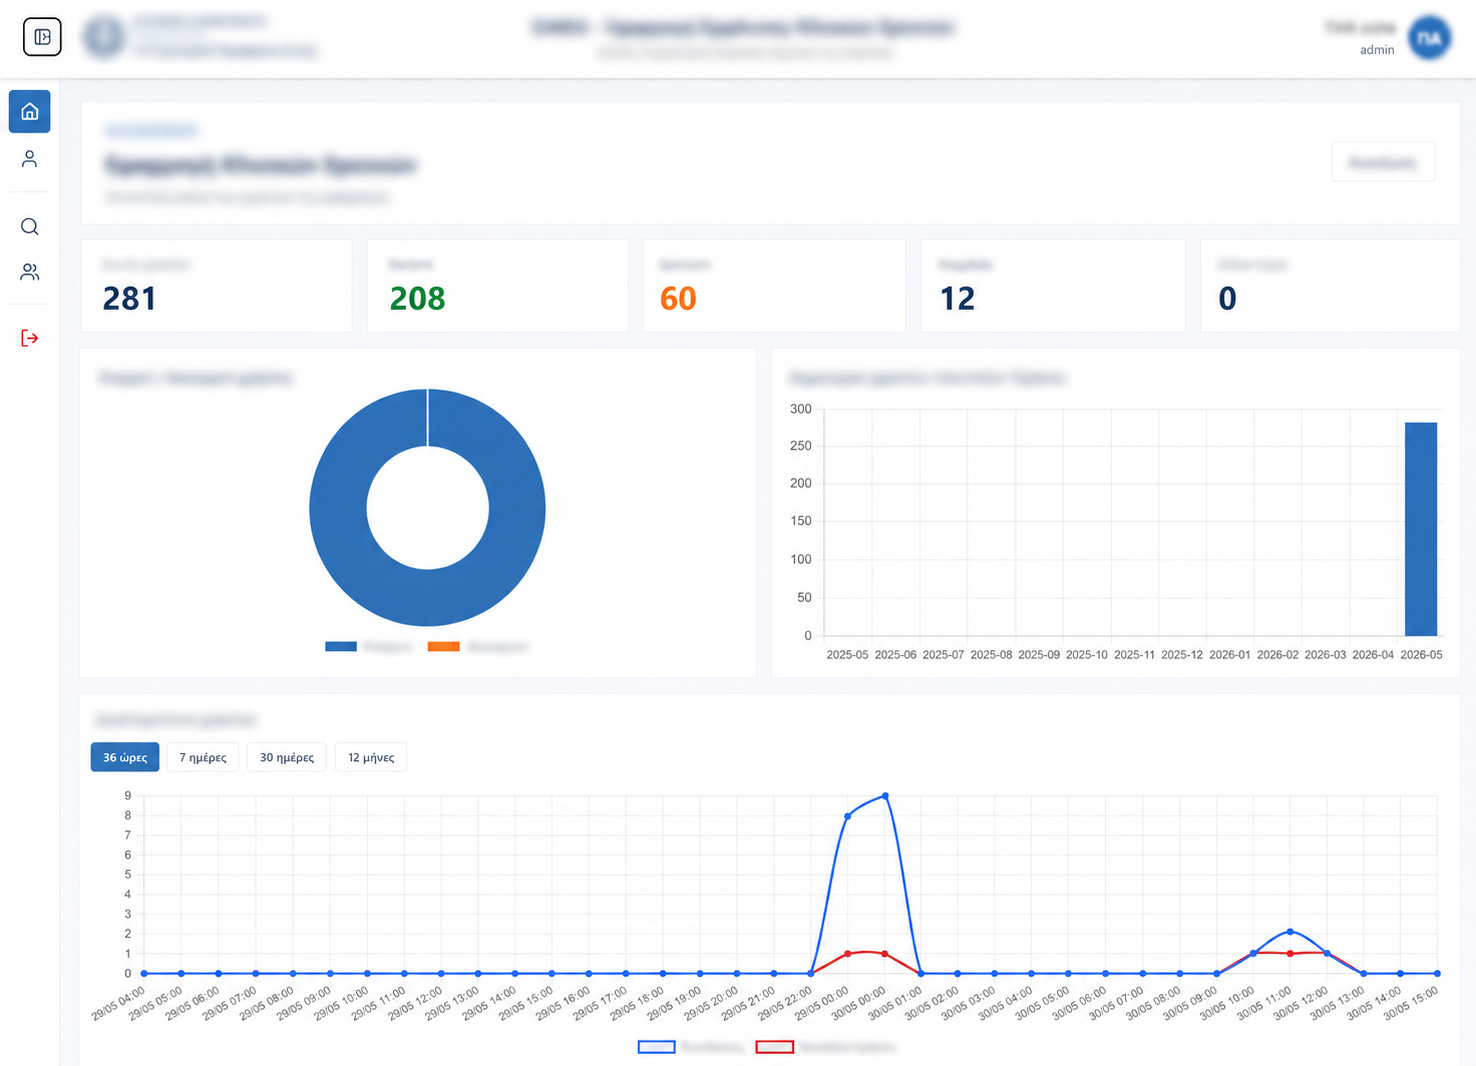Screen dimensions: 1476x1066
Task: Open the single user profile icon
Action: pyautogui.click(x=30, y=159)
